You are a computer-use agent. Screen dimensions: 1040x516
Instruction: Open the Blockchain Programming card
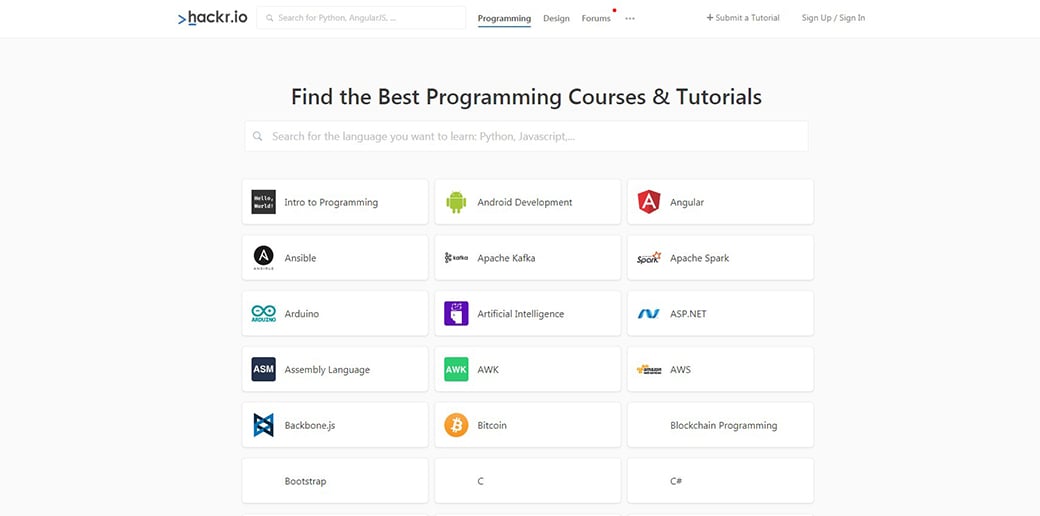721,425
